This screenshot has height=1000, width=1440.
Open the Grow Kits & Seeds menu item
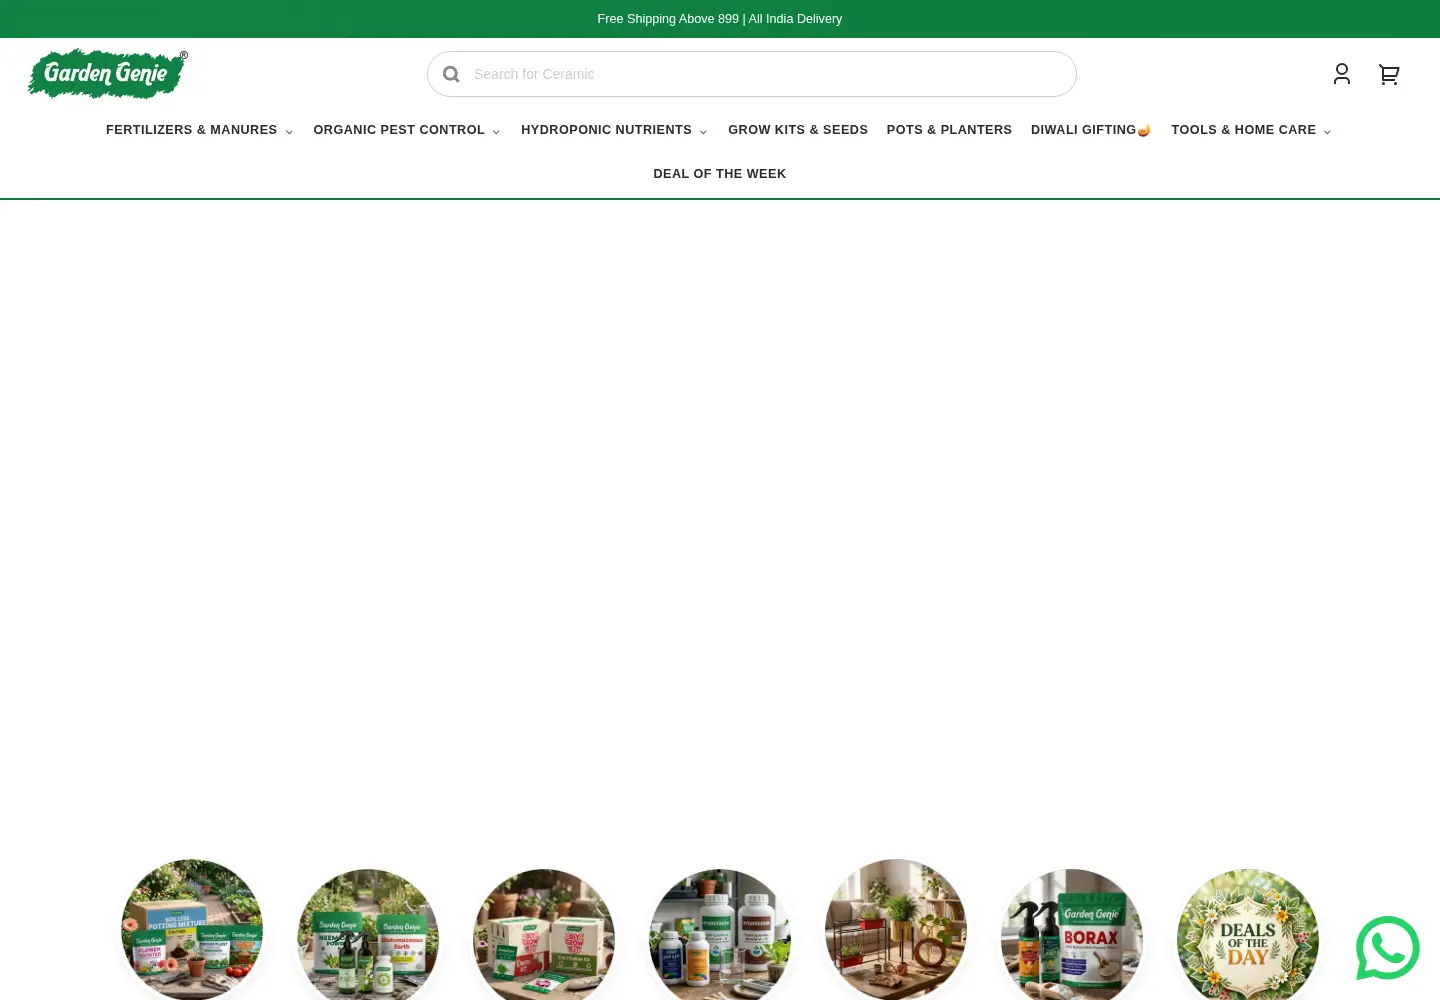coord(798,130)
